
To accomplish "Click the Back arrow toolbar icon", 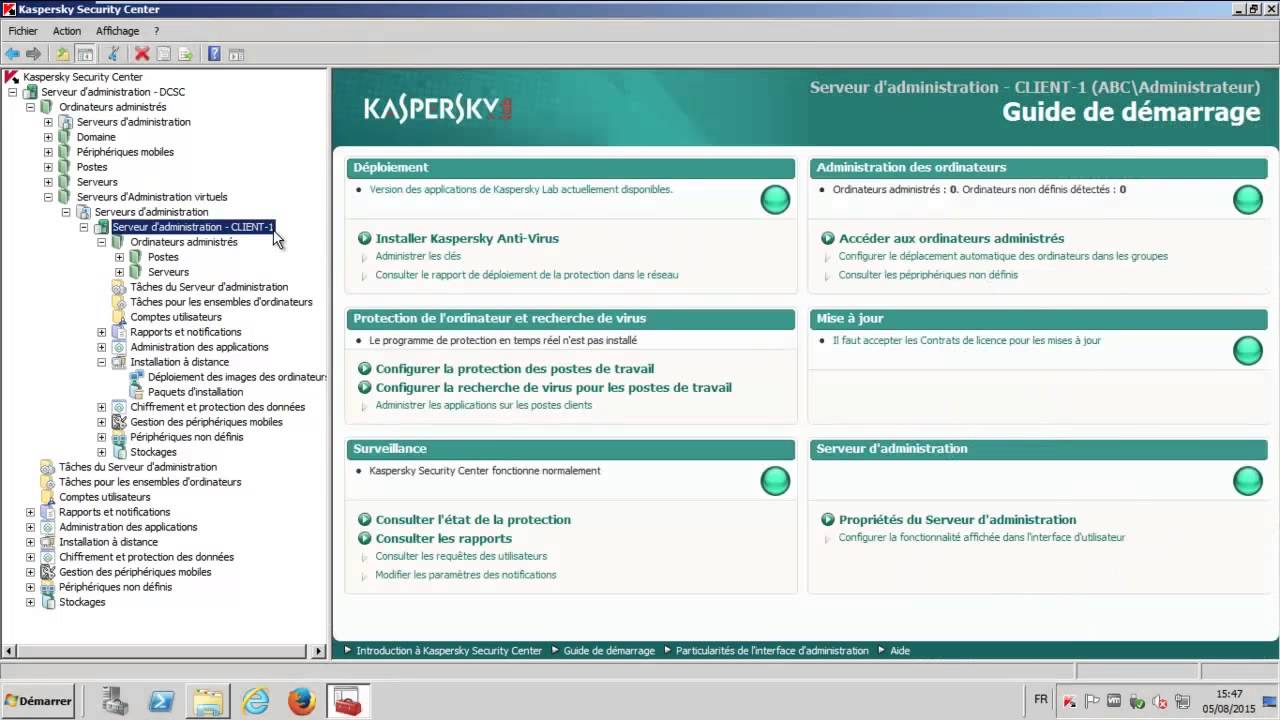I will 12,54.
